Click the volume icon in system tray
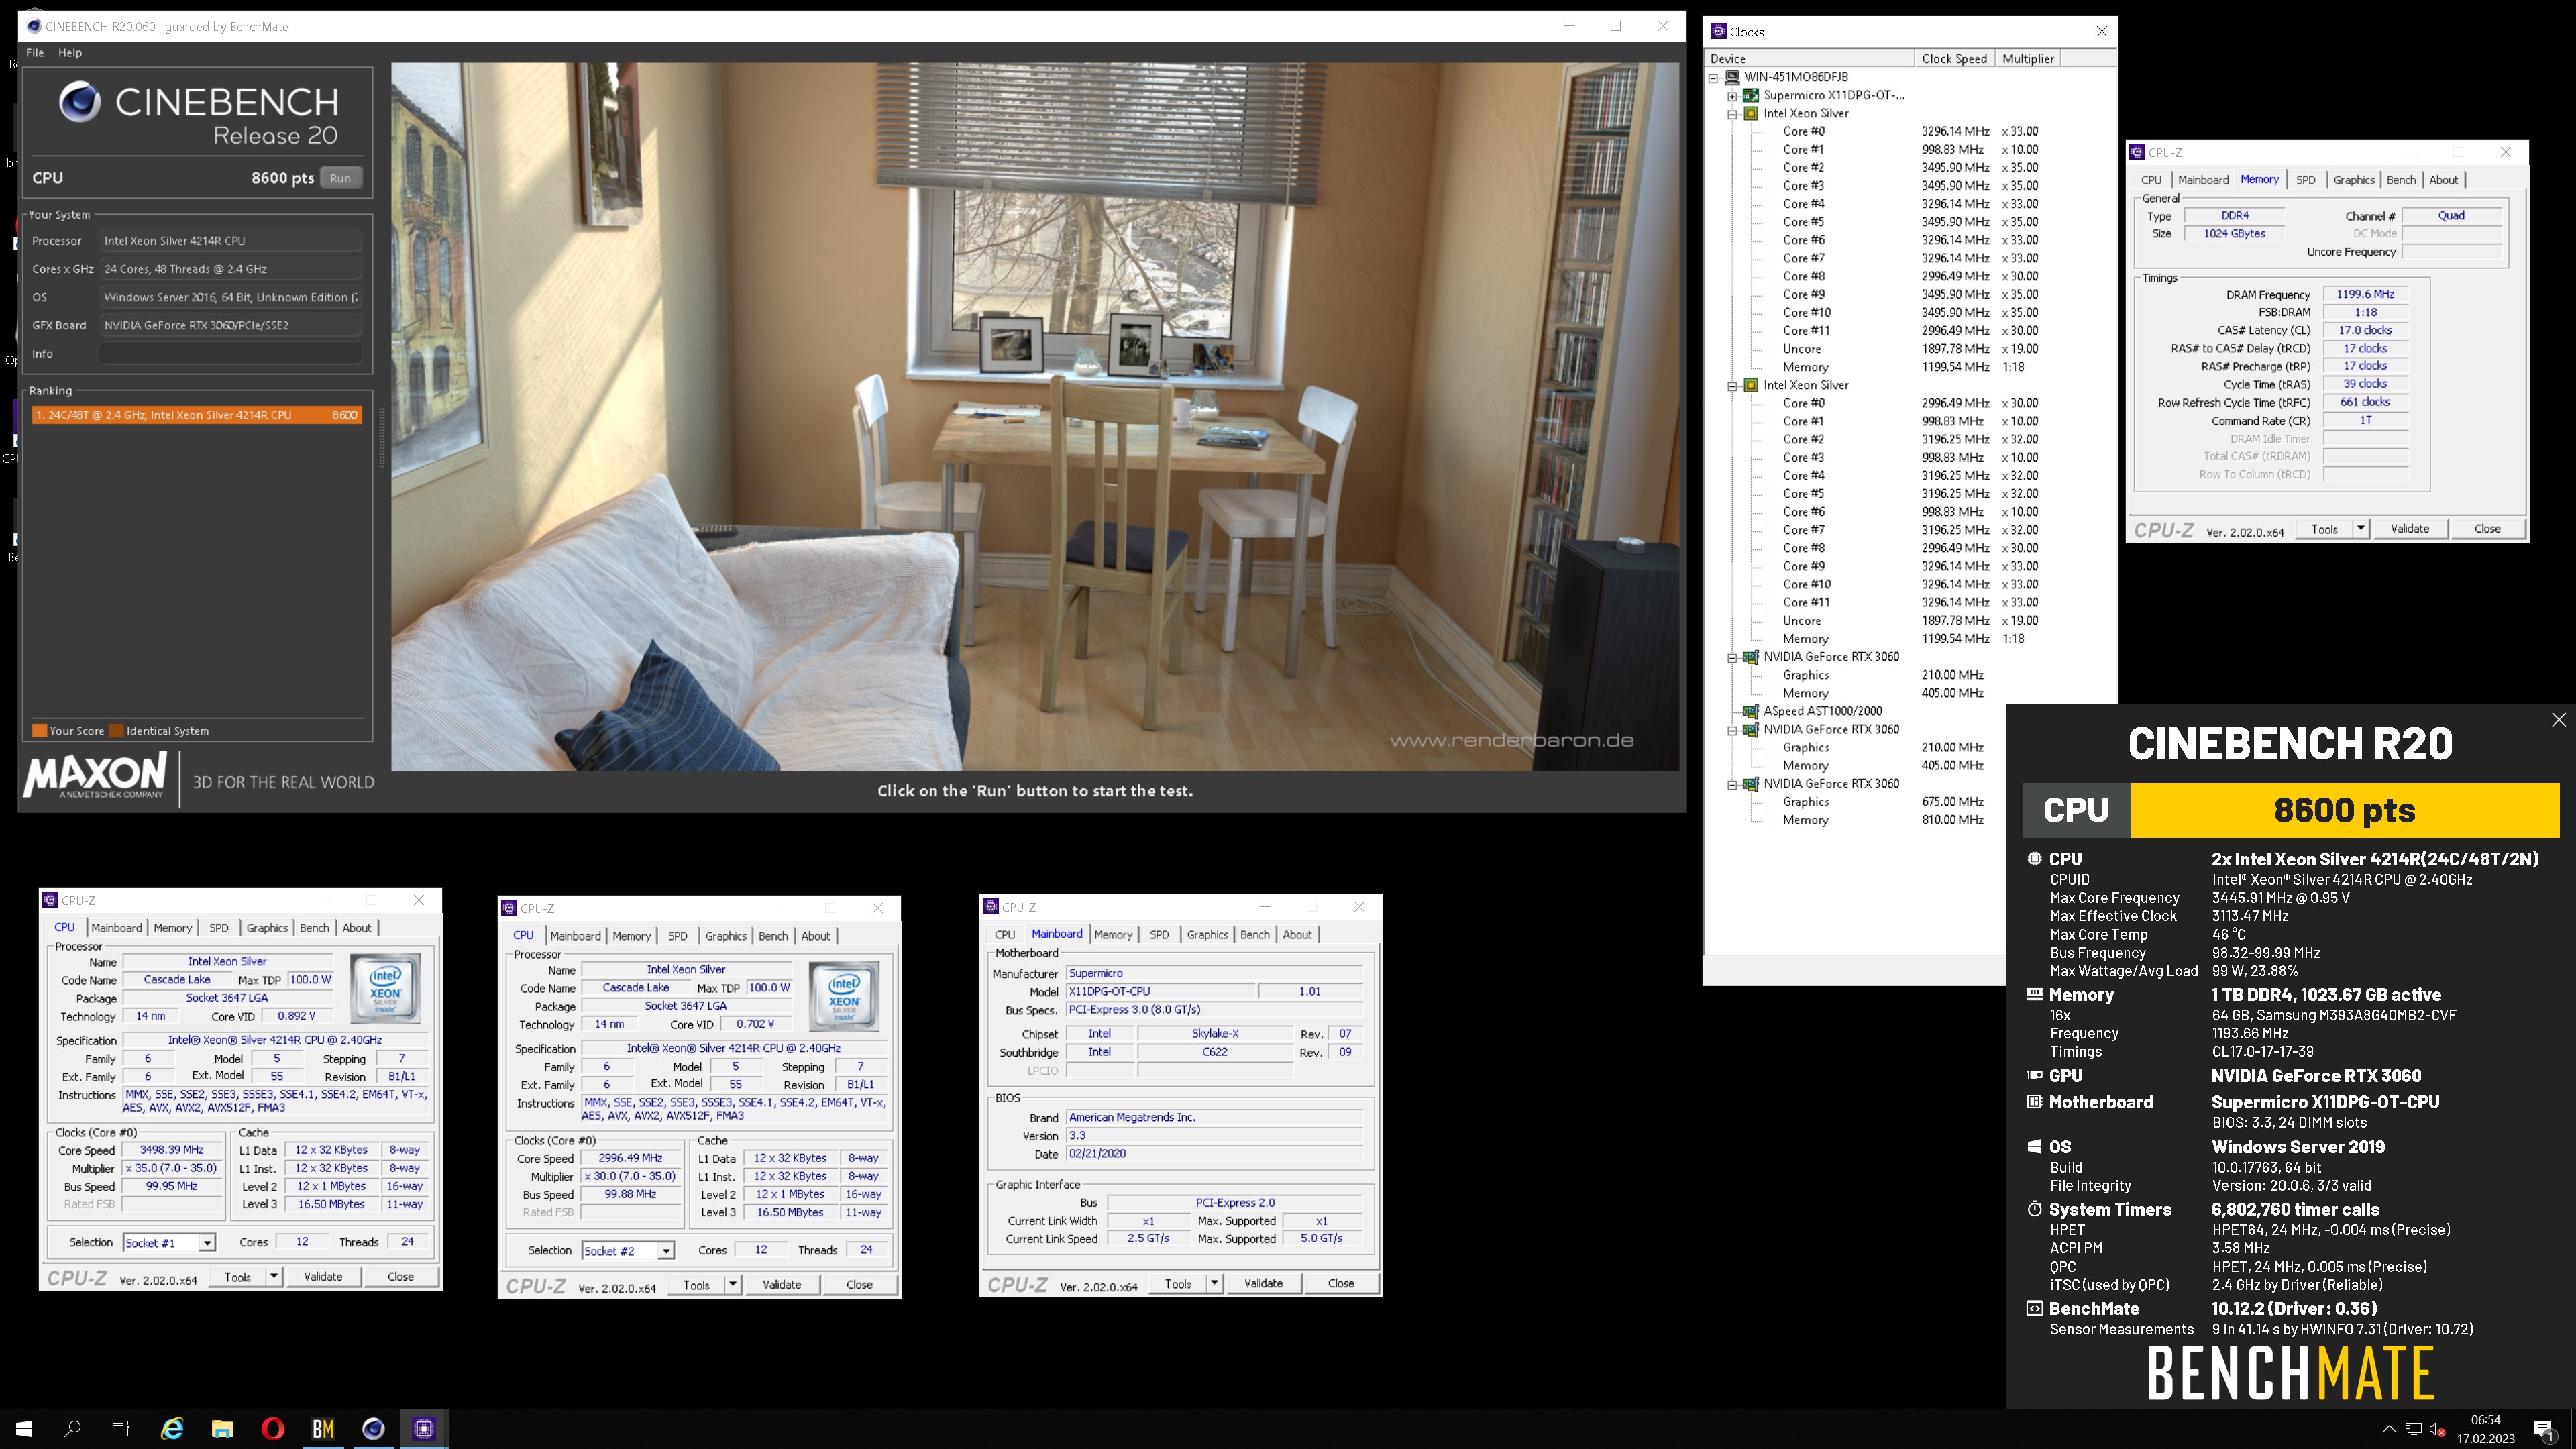Image resolution: width=2576 pixels, height=1449 pixels. (x=2437, y=1429)
